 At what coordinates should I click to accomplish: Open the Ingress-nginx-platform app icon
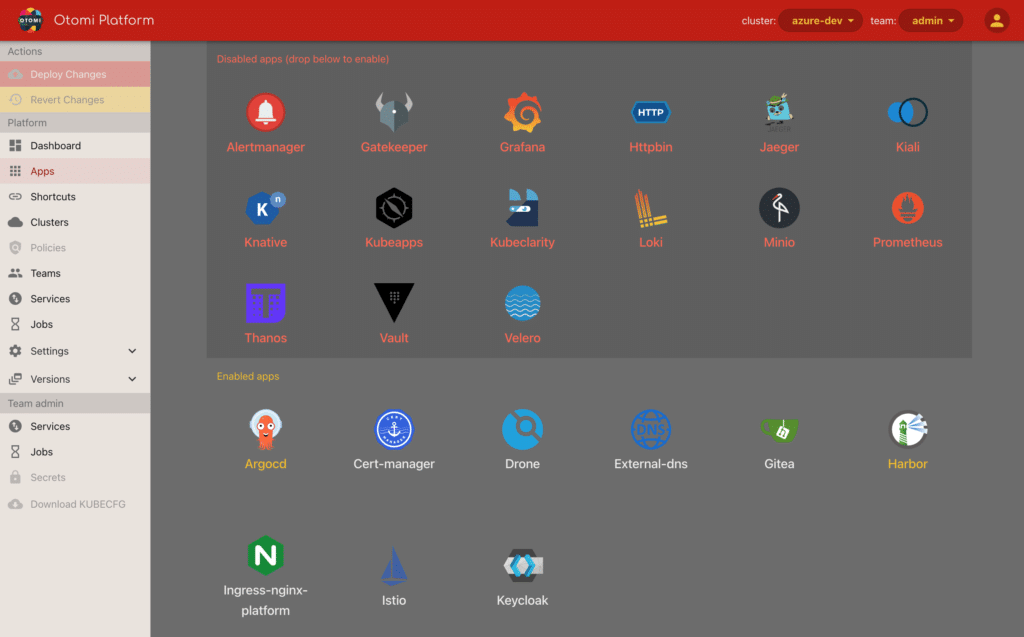coord(265,555)
